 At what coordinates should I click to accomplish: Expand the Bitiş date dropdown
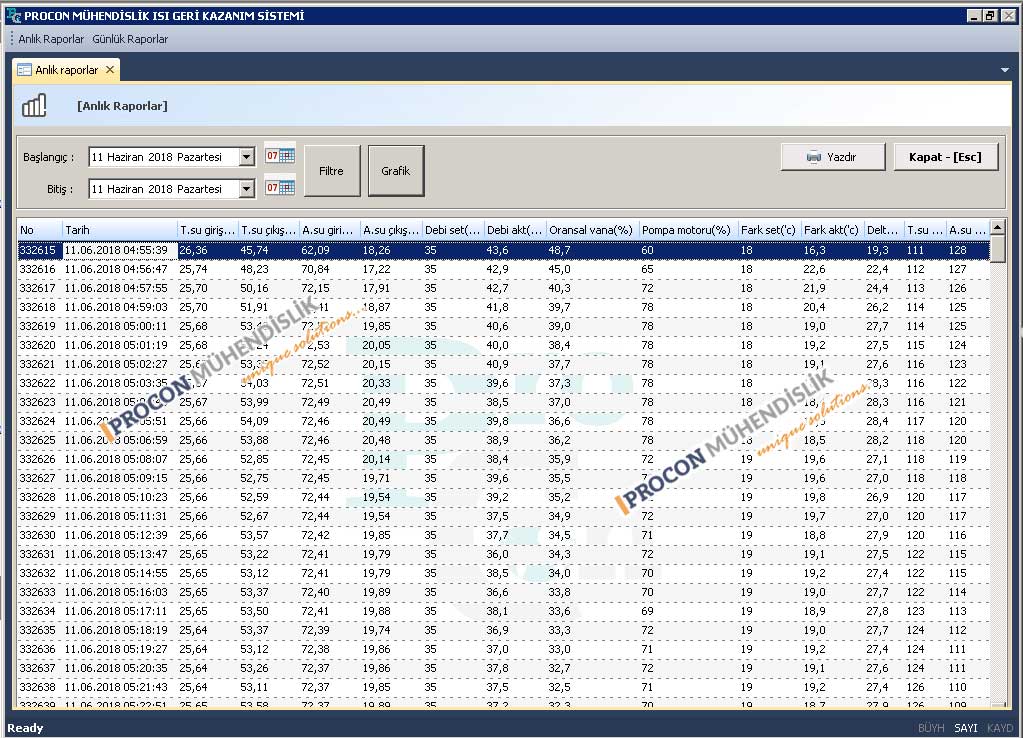pyautogui.click(x=246, y=189)
